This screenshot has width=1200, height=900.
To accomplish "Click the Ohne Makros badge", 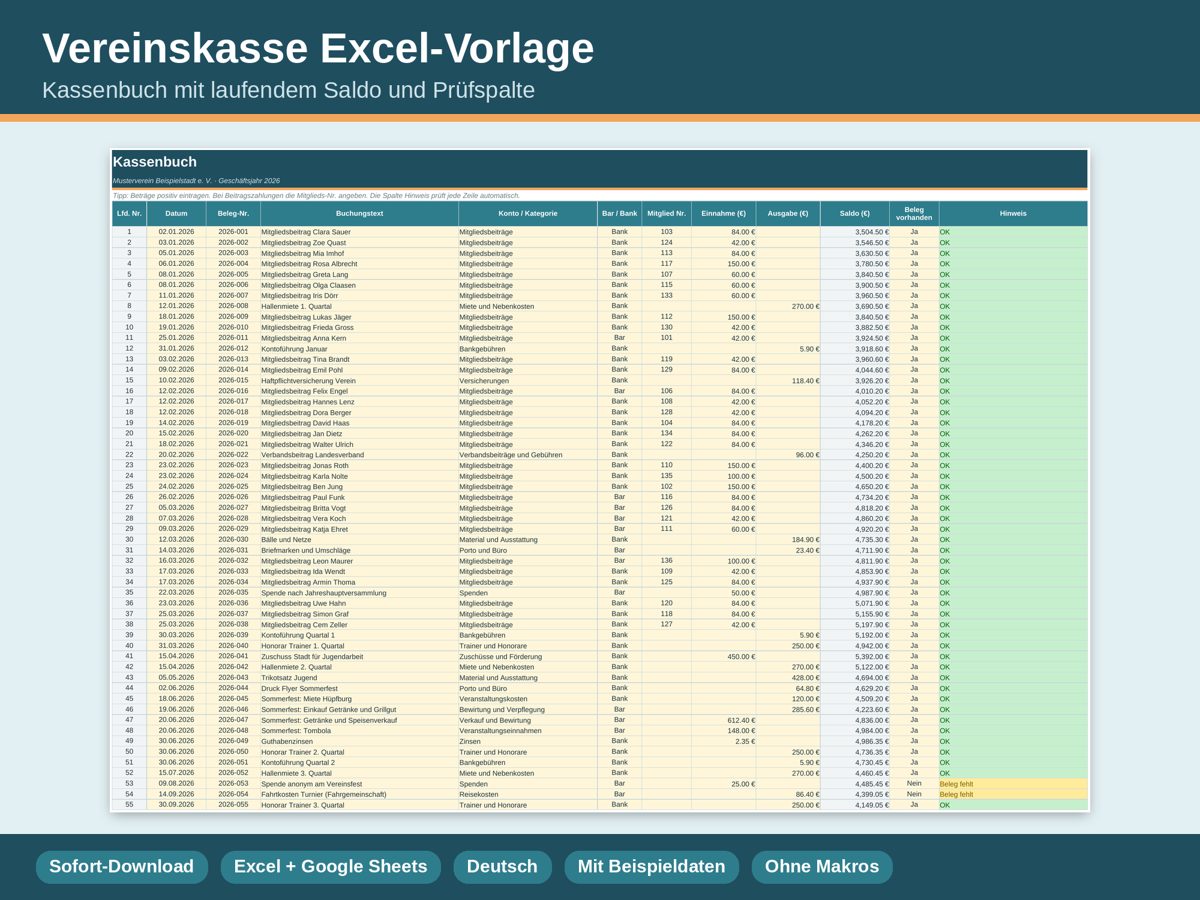I will click(822, 867).
